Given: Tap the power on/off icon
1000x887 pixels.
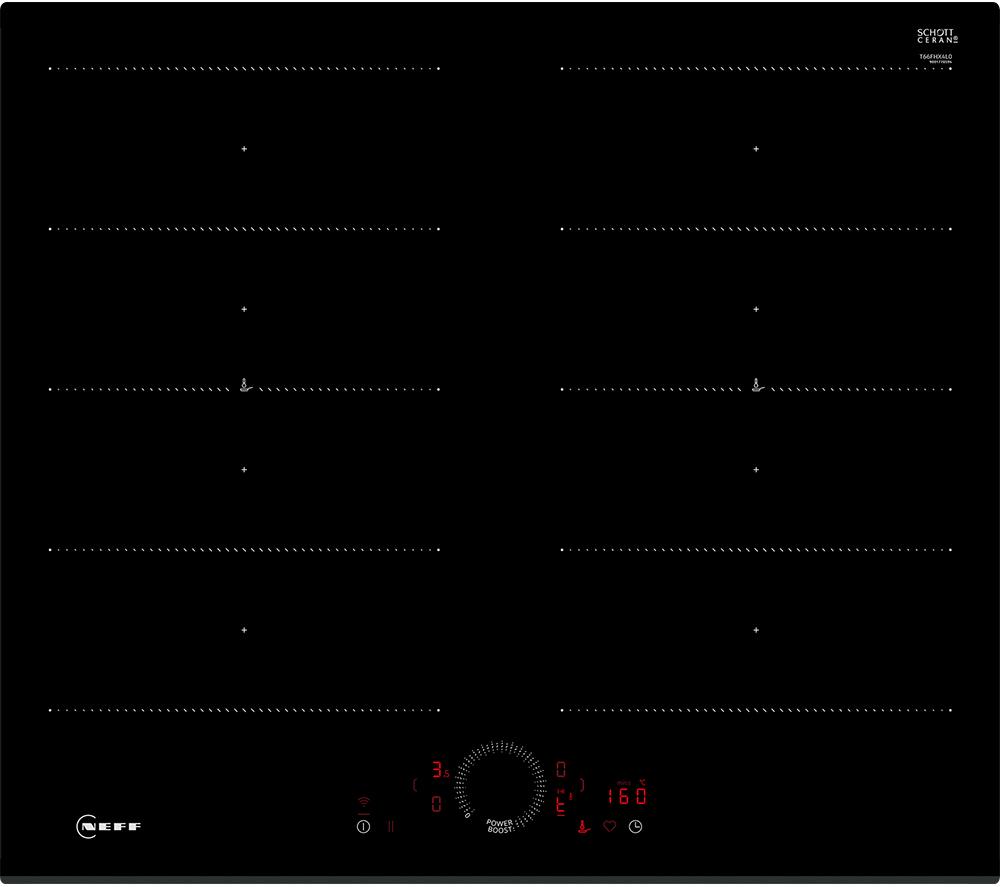Looking at the screenshot, I should pyautogui.click(x=363, y=825).
